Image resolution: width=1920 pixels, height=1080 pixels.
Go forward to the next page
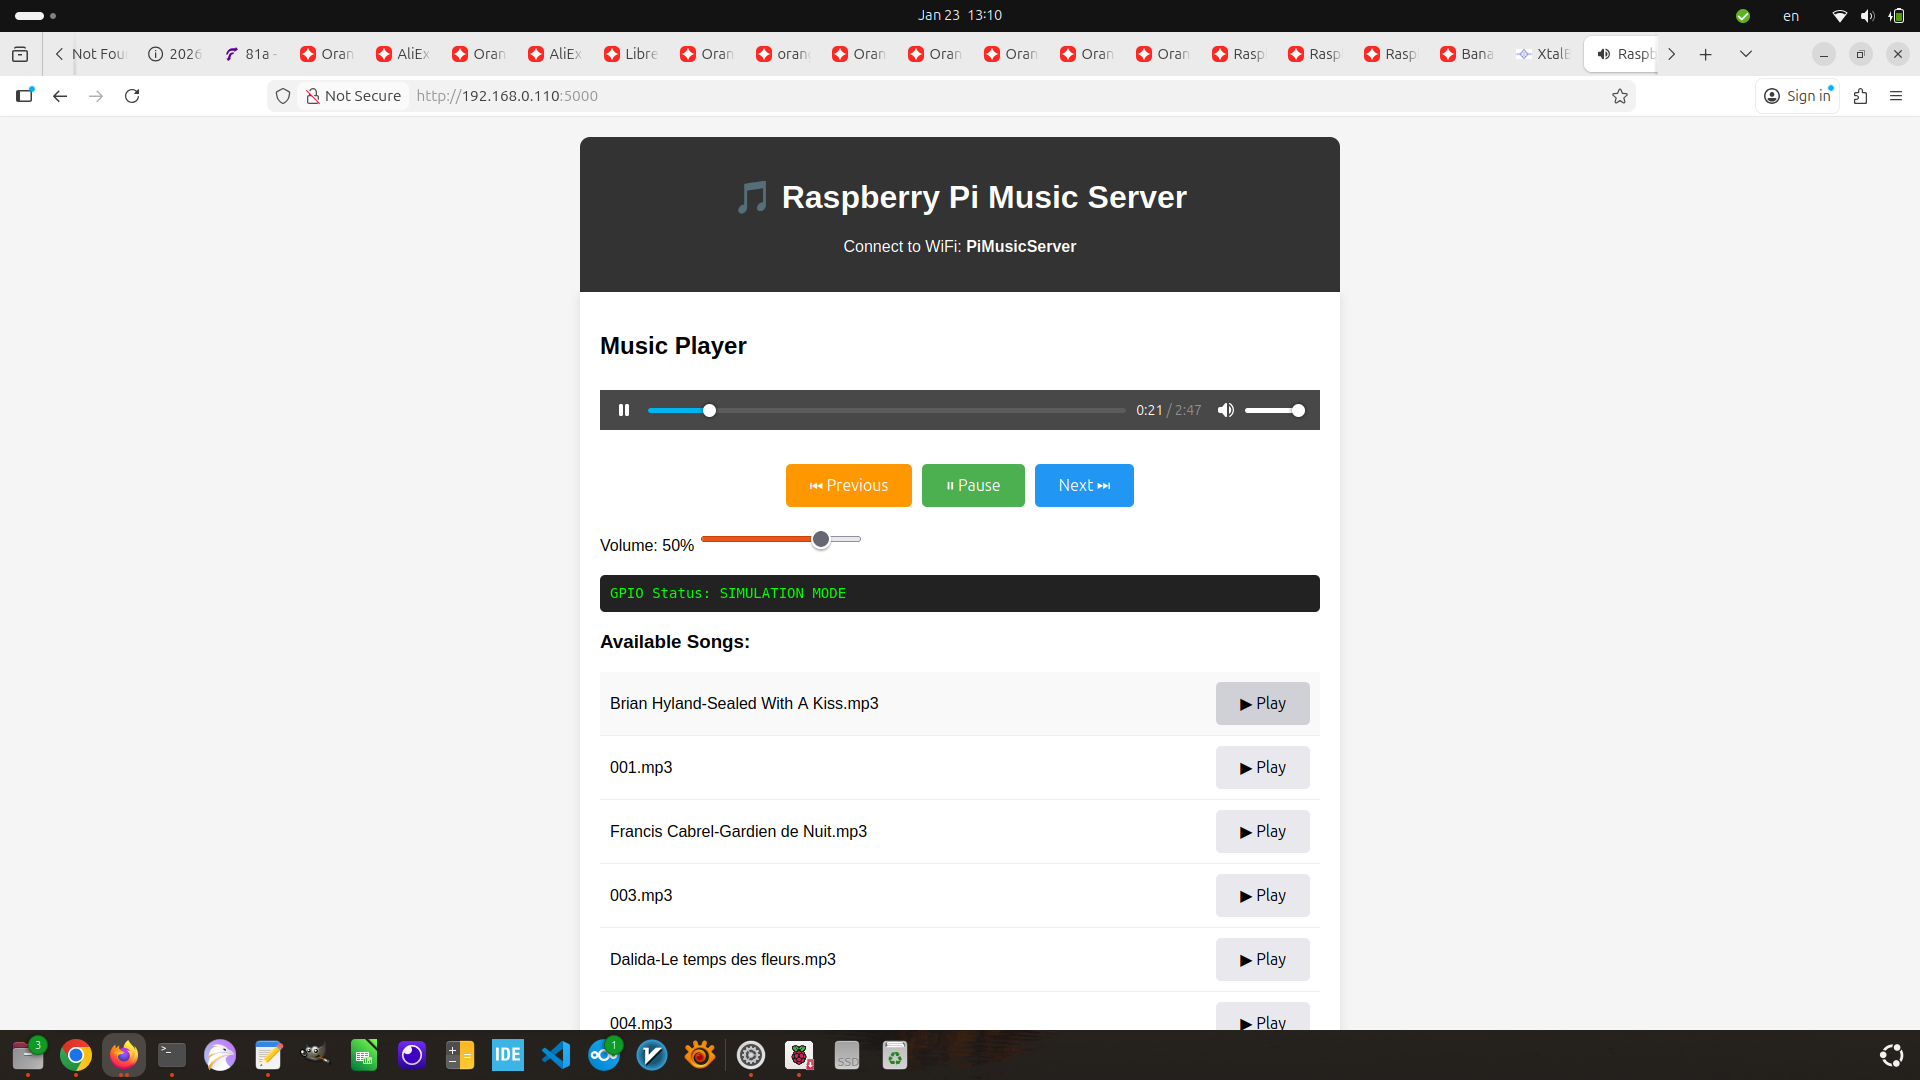pos(96,96)
